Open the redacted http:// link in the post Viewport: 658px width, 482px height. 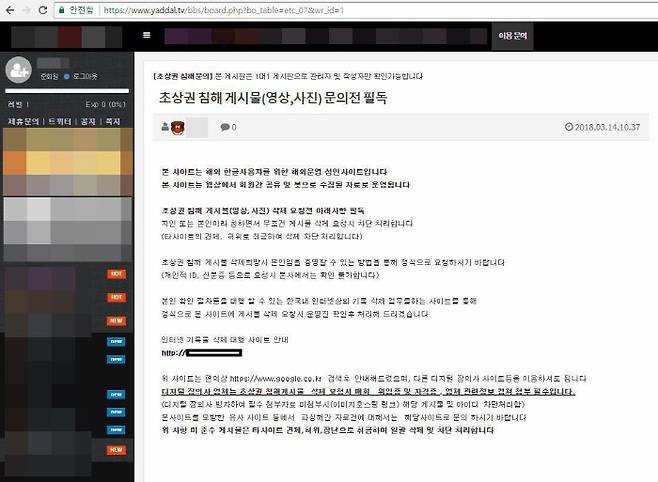(202, 353)
